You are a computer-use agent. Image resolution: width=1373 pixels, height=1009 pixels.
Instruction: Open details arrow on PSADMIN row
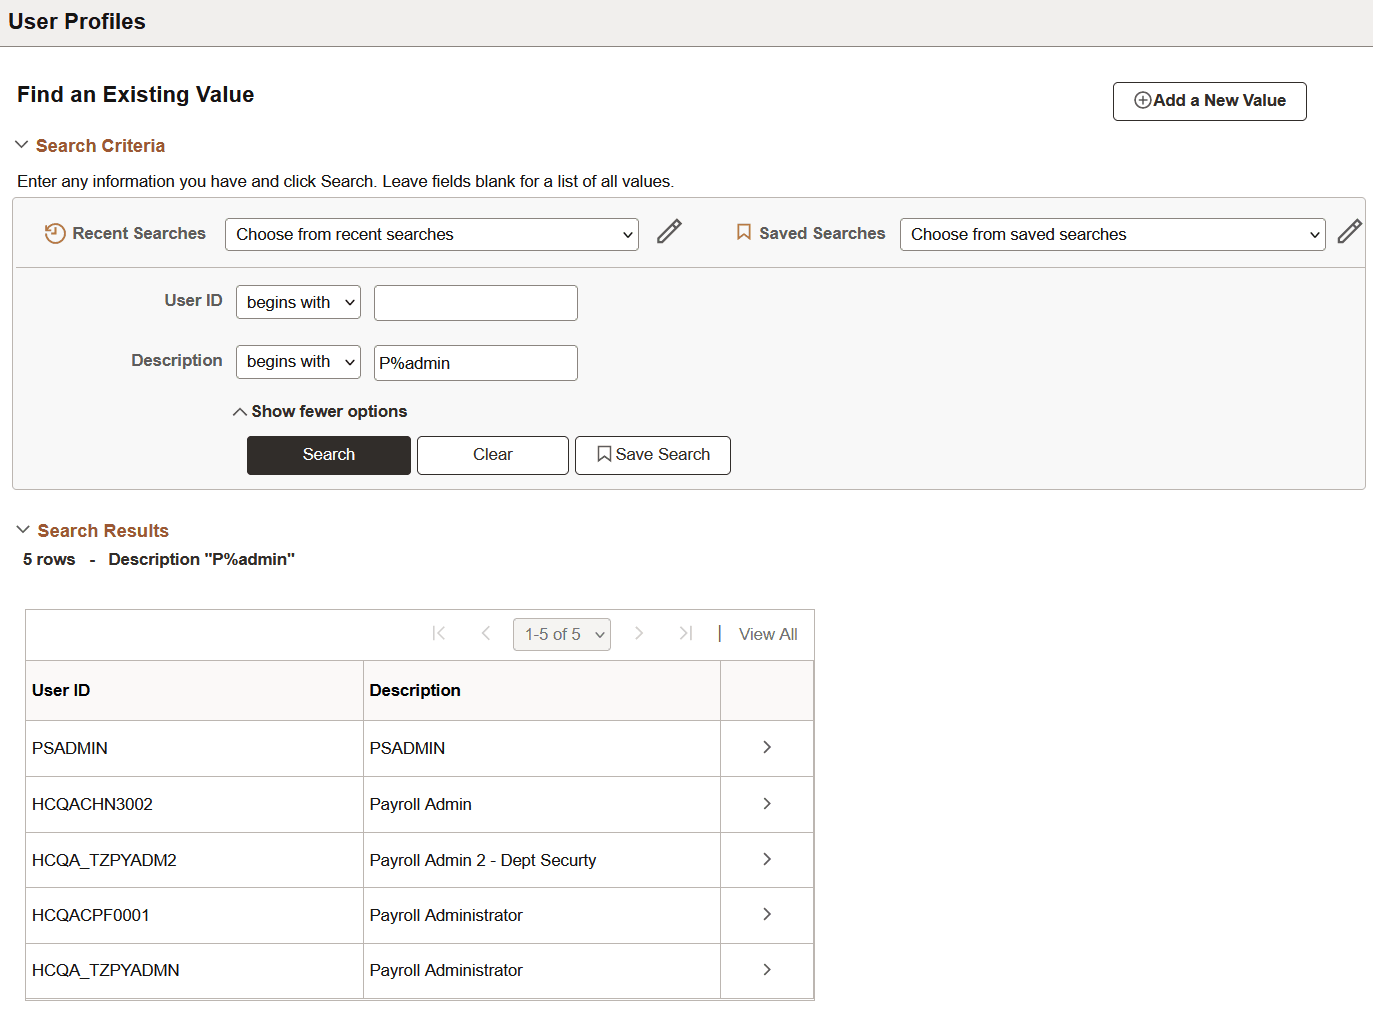click(766, 747)
